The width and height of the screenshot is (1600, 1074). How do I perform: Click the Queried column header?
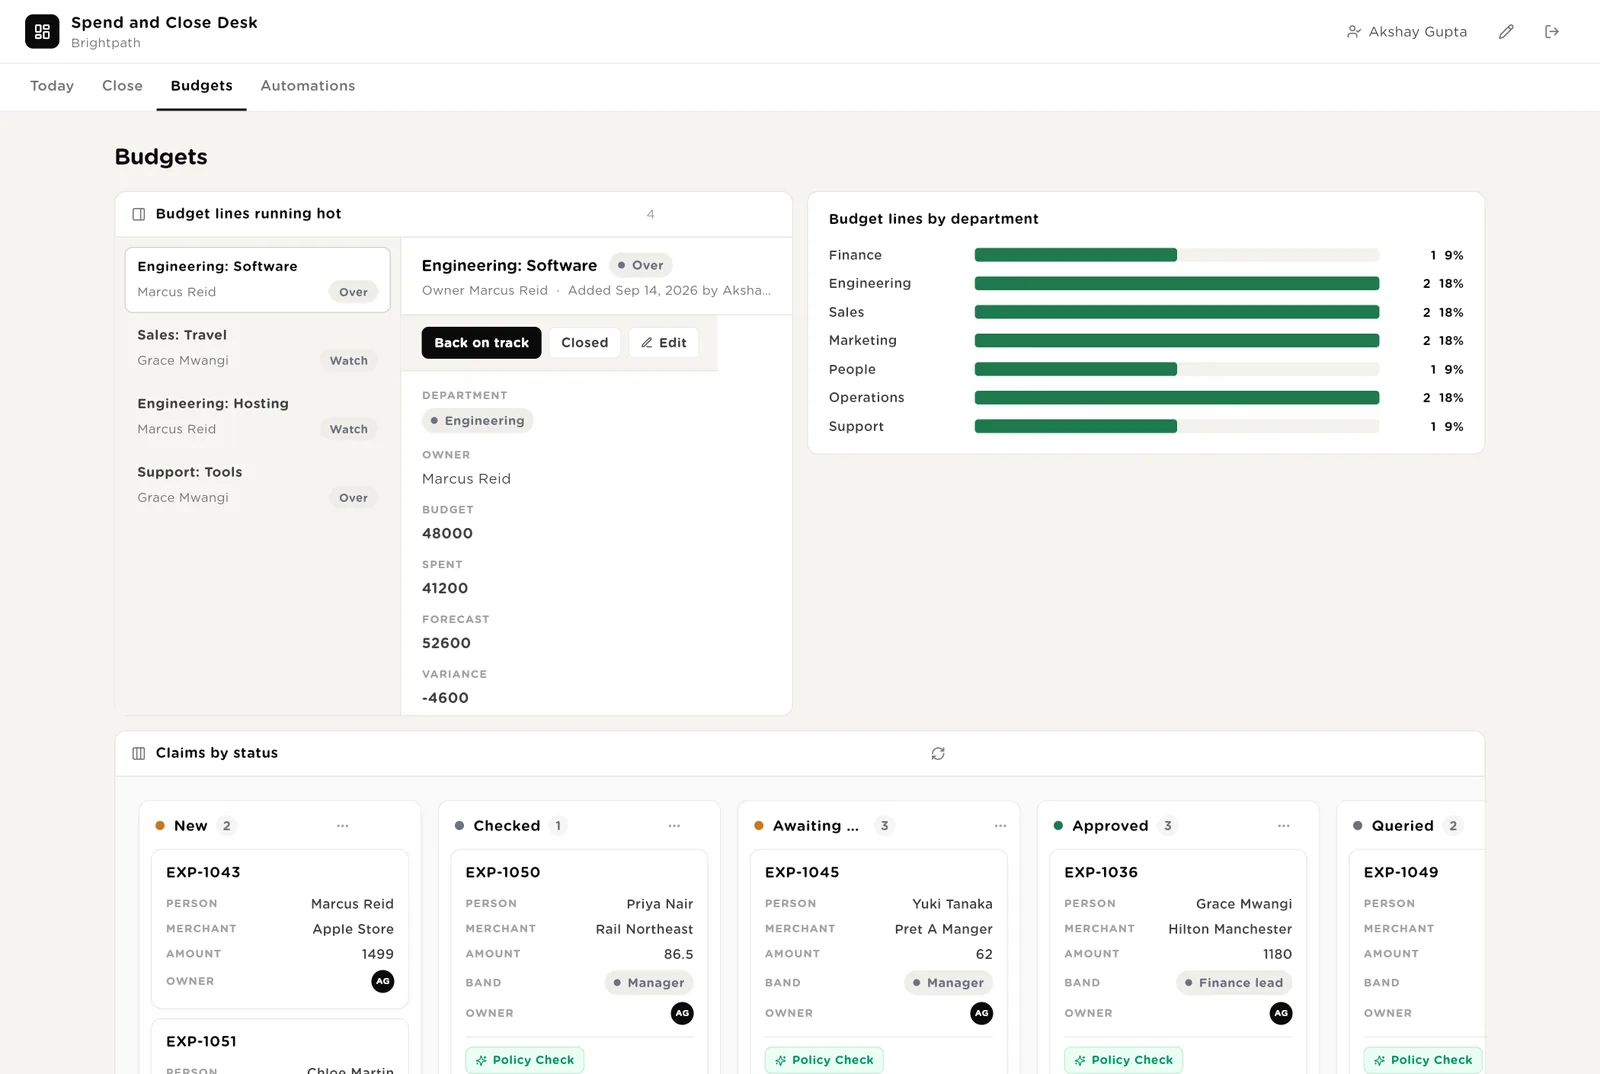[1417, 826]
